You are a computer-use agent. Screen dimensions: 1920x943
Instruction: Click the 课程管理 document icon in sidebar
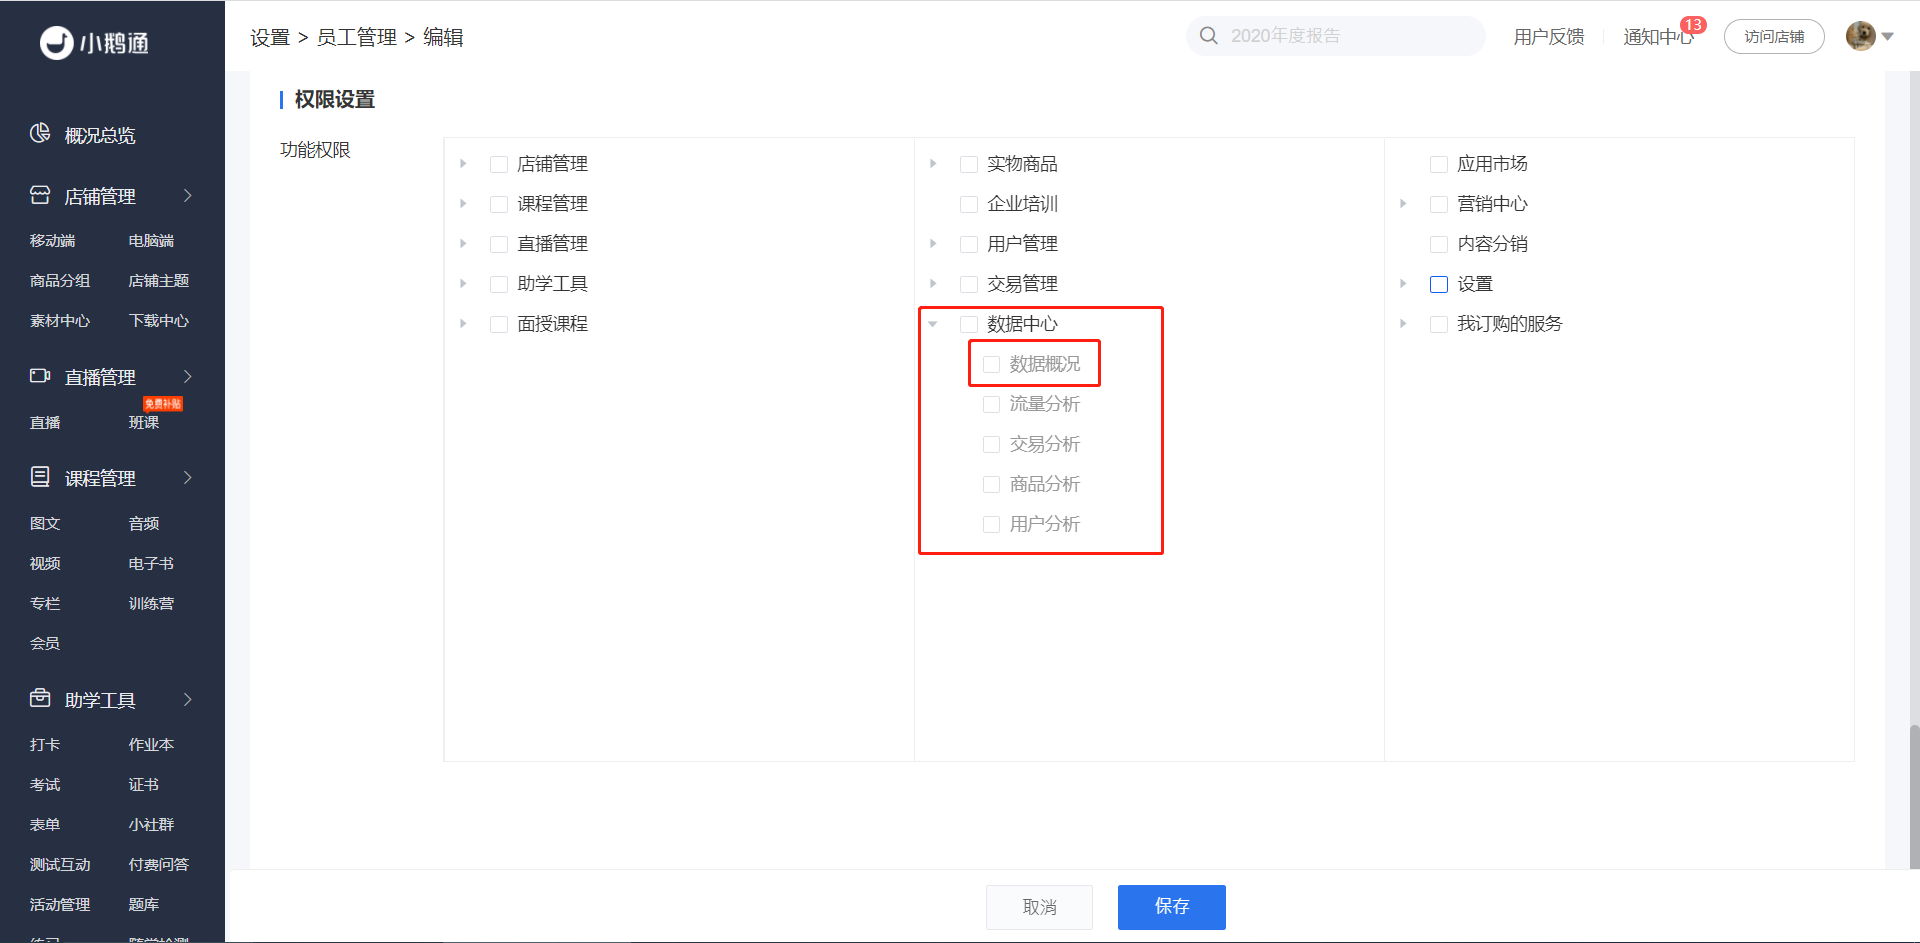click(40, 477)
